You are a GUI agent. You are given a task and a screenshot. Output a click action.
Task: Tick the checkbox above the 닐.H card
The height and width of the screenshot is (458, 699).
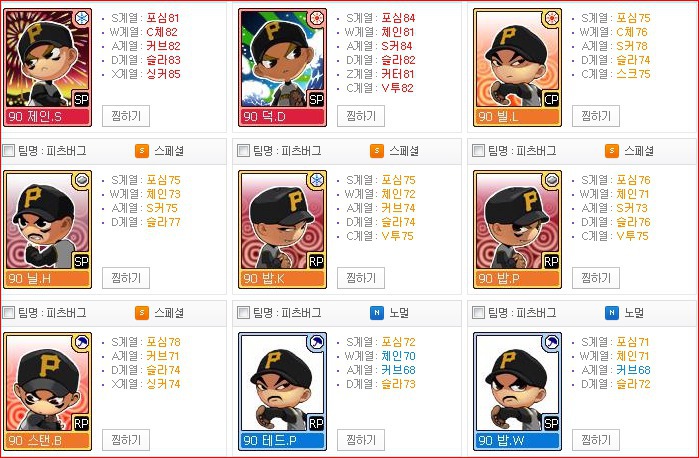(8, 151)
